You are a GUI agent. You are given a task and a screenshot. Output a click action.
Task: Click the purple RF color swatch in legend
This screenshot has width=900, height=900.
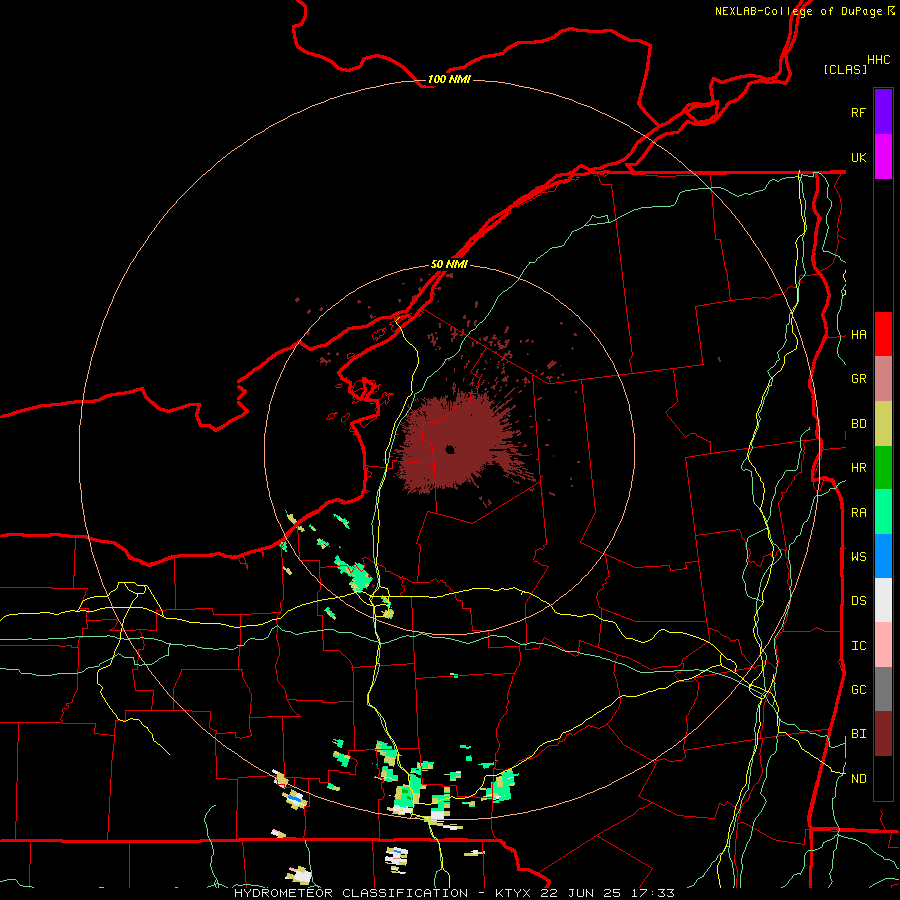tap(883, 112)
